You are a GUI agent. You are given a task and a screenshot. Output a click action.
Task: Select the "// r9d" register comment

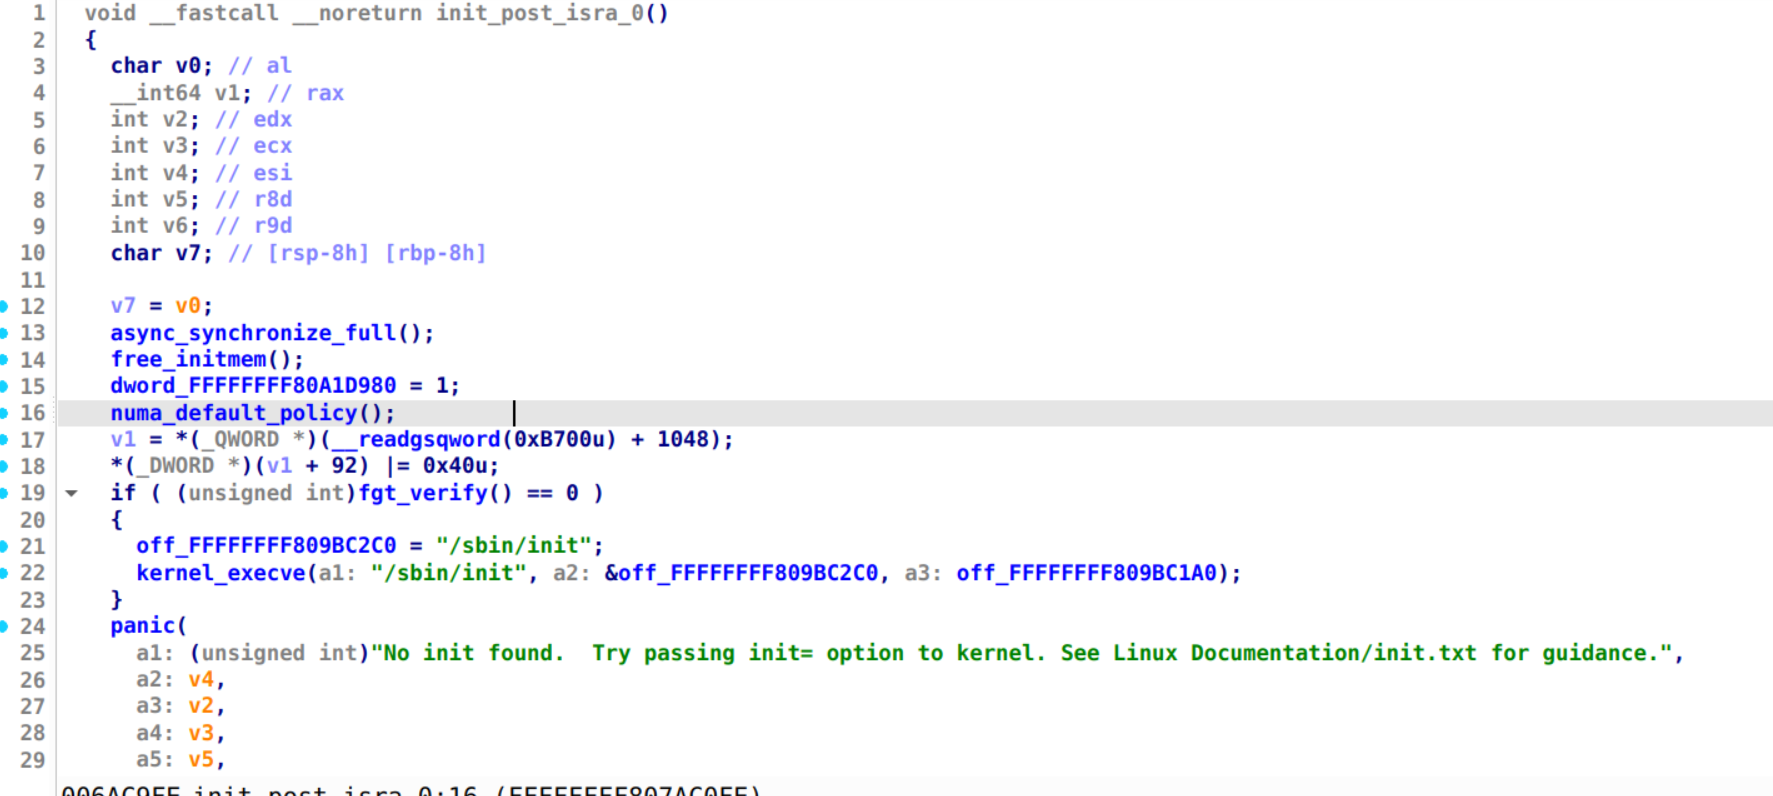254,226
